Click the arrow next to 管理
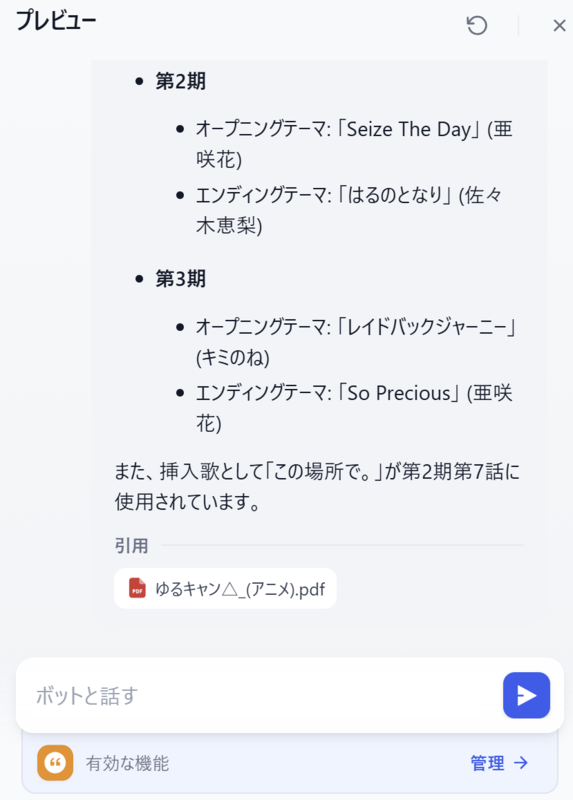Viewport: 573px width, 800px height. pos(521,763)
